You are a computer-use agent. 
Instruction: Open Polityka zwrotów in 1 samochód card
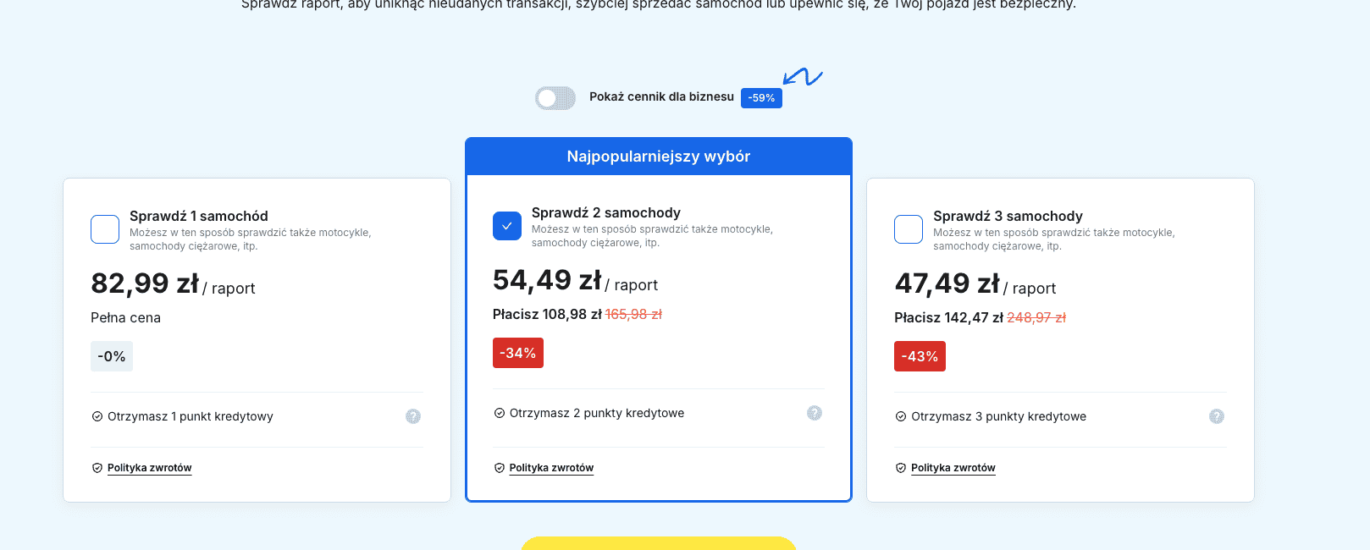[x=149, y=468]
